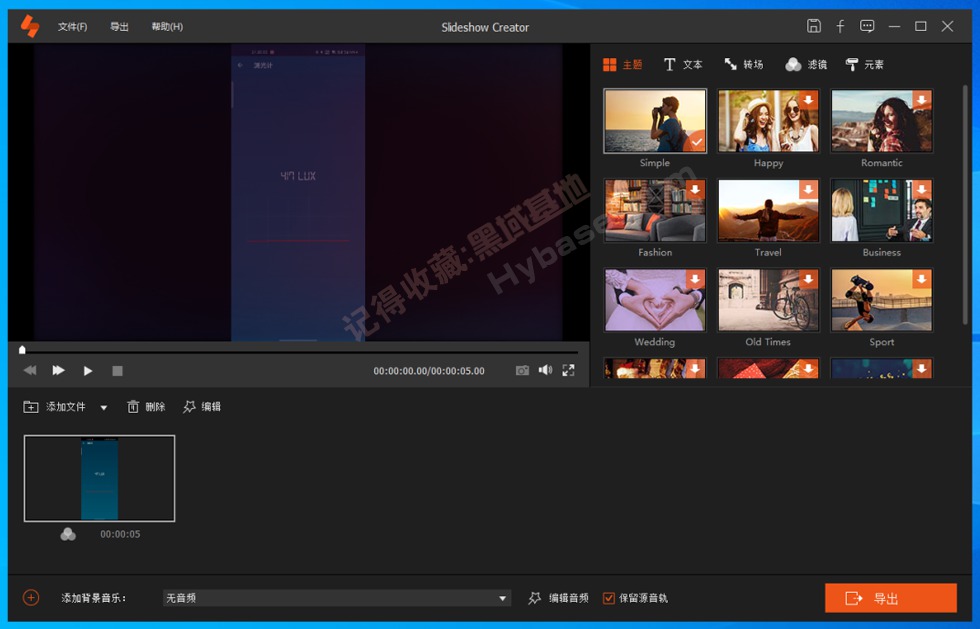Select the Happy theme thumbnail
This screenshot has height=629, width=980.
[768, 121]
